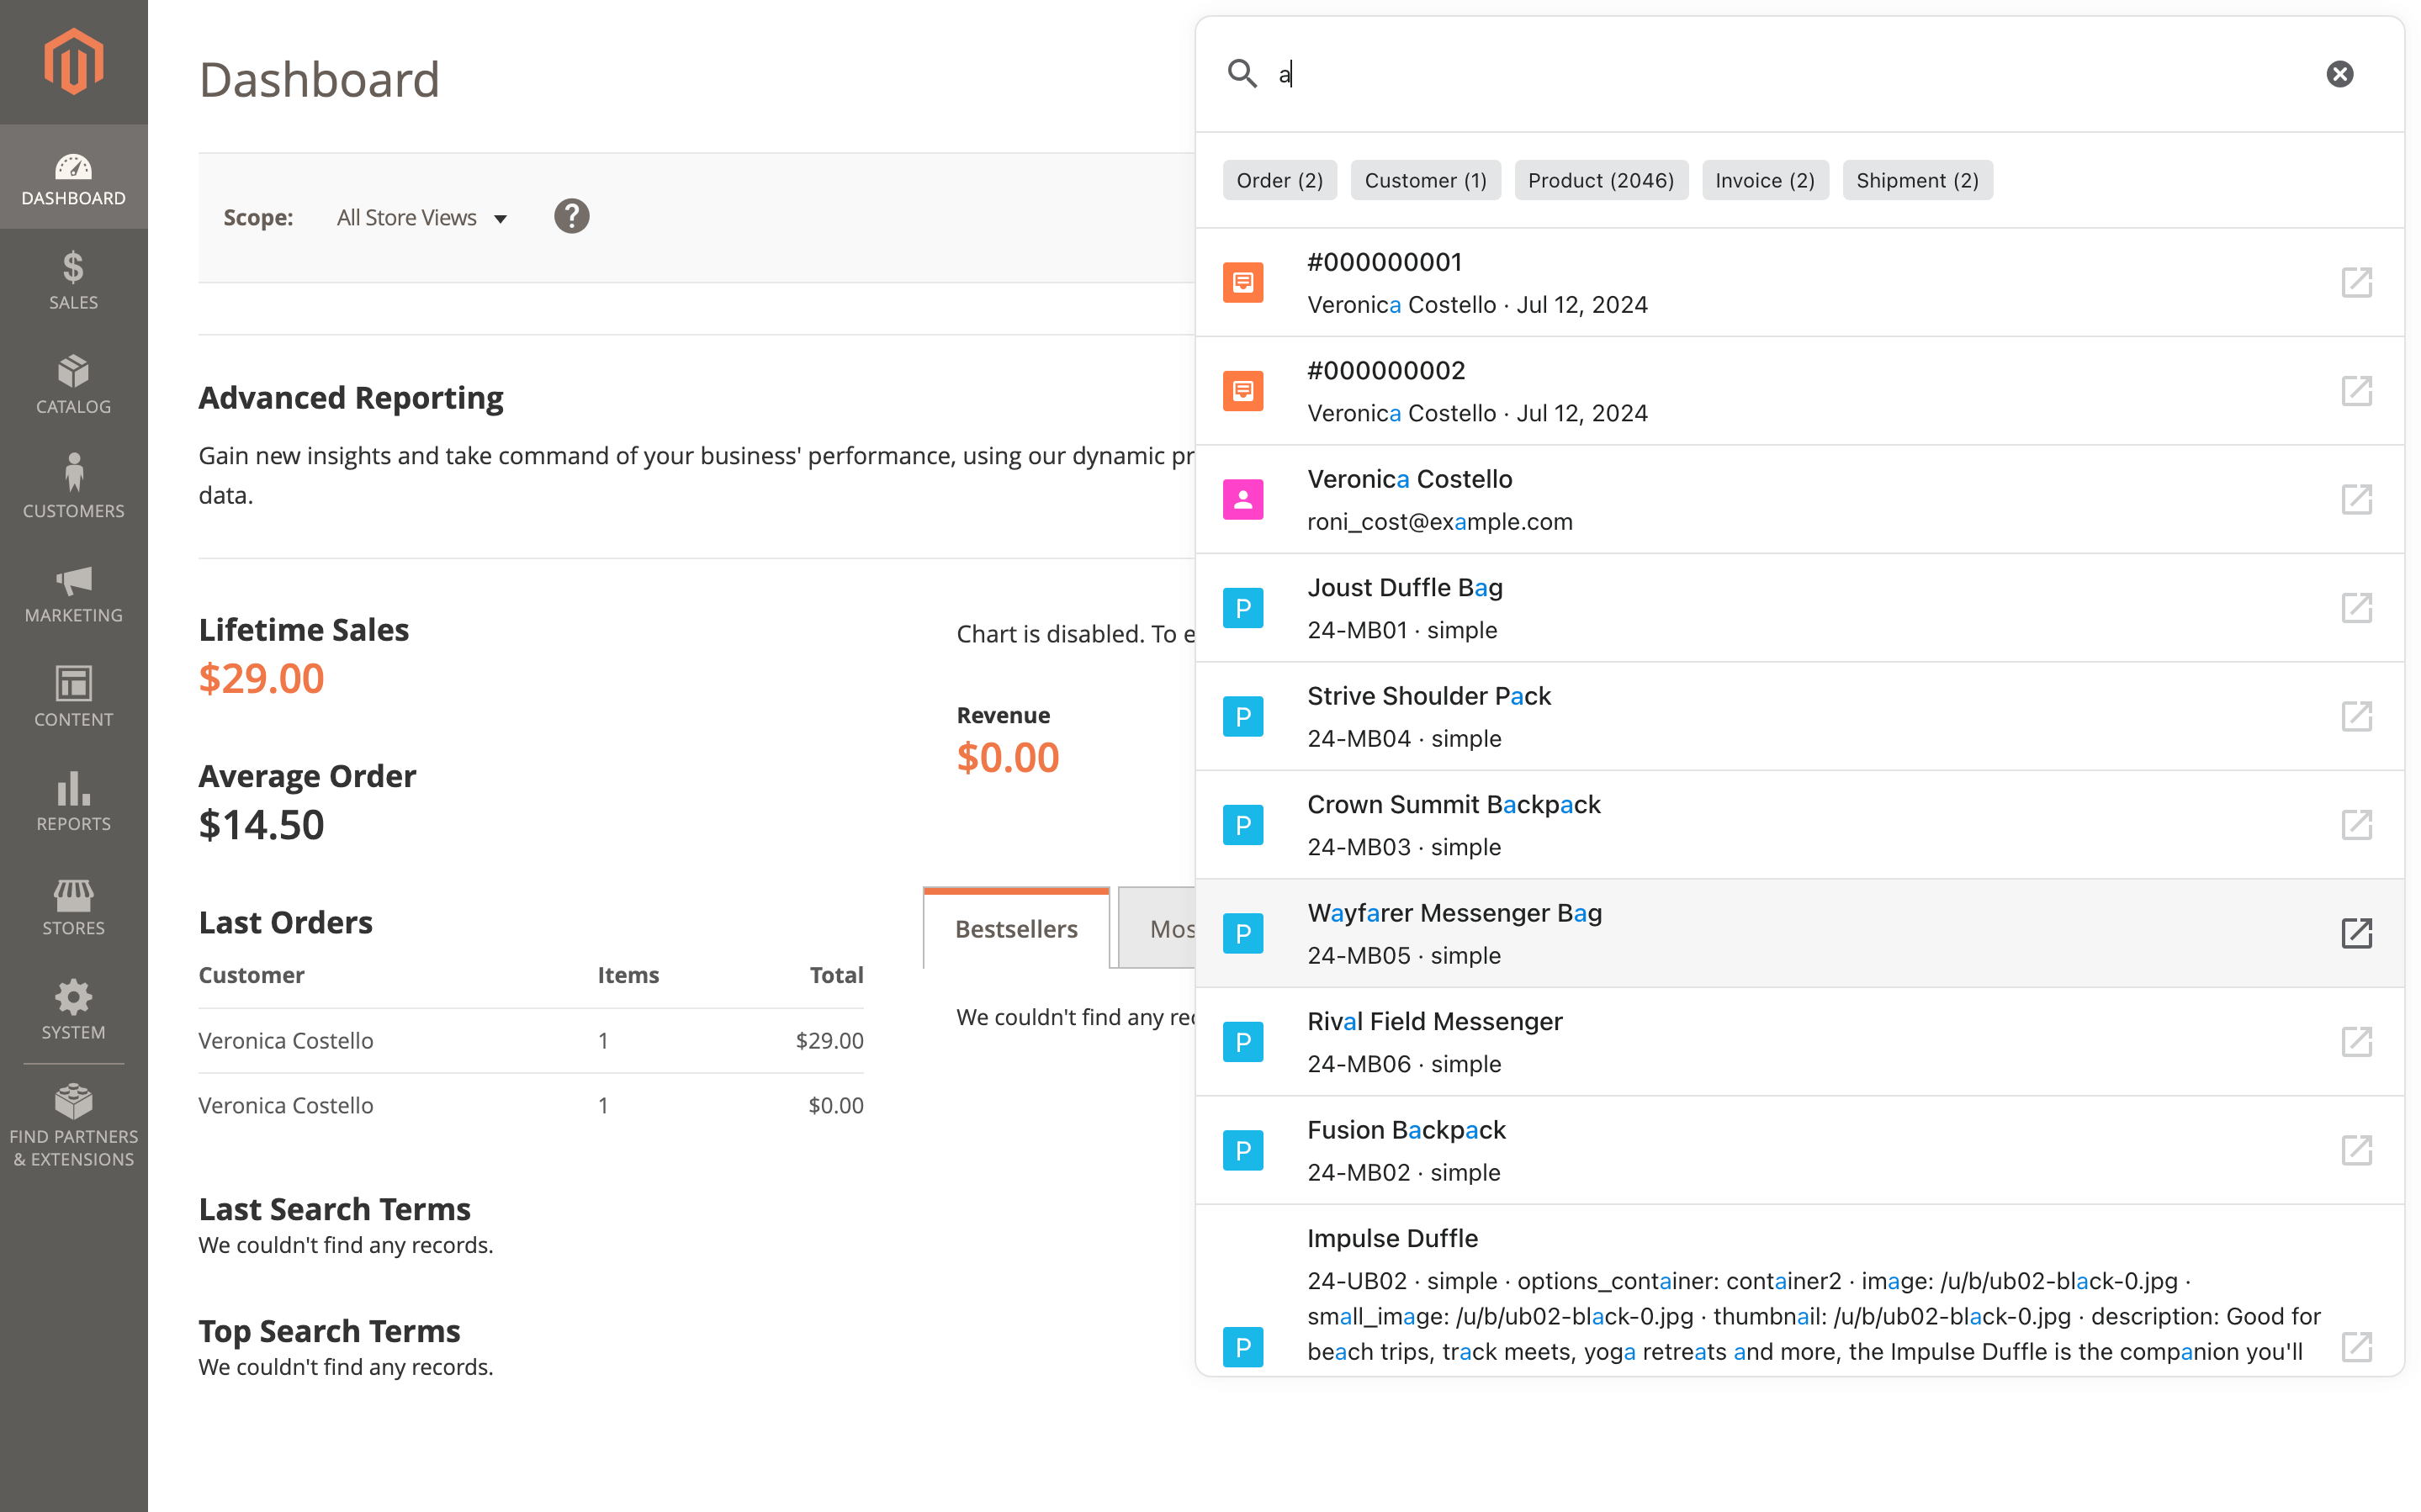Expand the All Store Views scope dropdown
This screenshot has width=2421, height=1512.
[421, 218]
